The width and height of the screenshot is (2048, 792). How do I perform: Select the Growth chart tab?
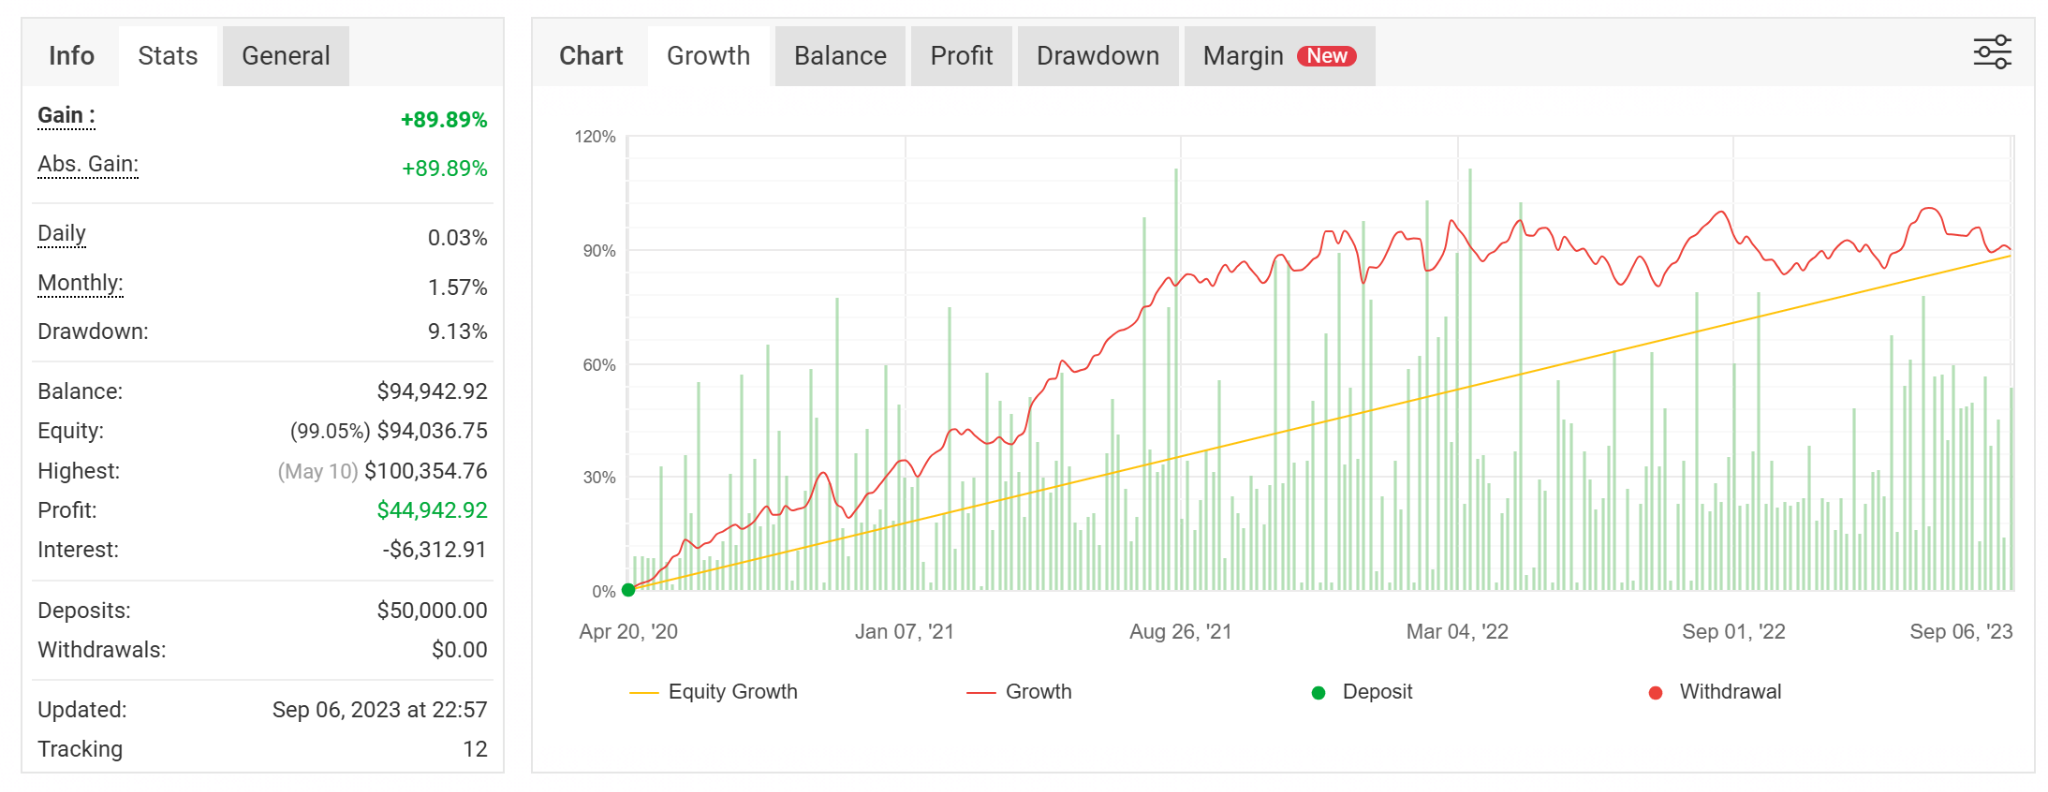coord(708,56)
